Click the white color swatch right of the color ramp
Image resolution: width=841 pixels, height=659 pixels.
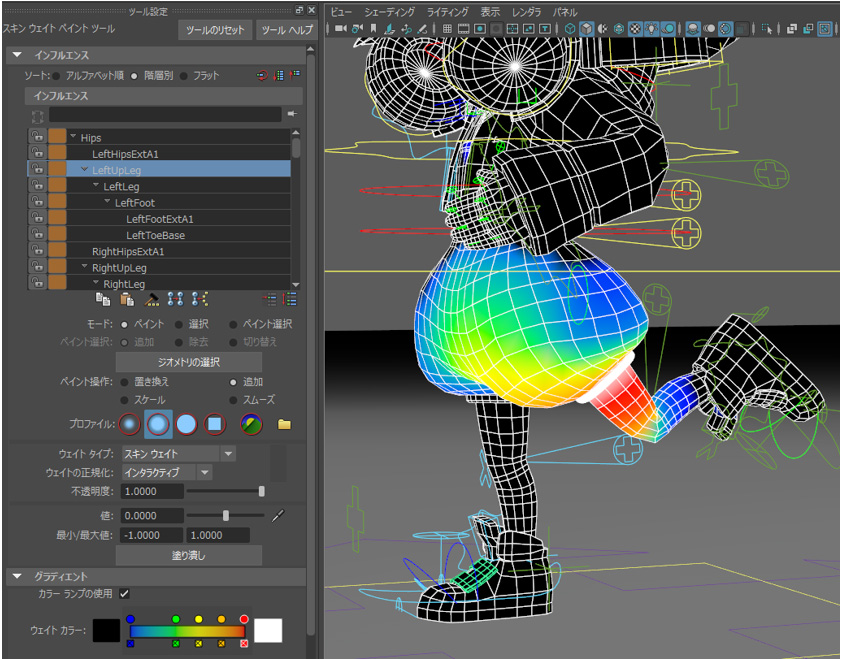coord(268,630)
